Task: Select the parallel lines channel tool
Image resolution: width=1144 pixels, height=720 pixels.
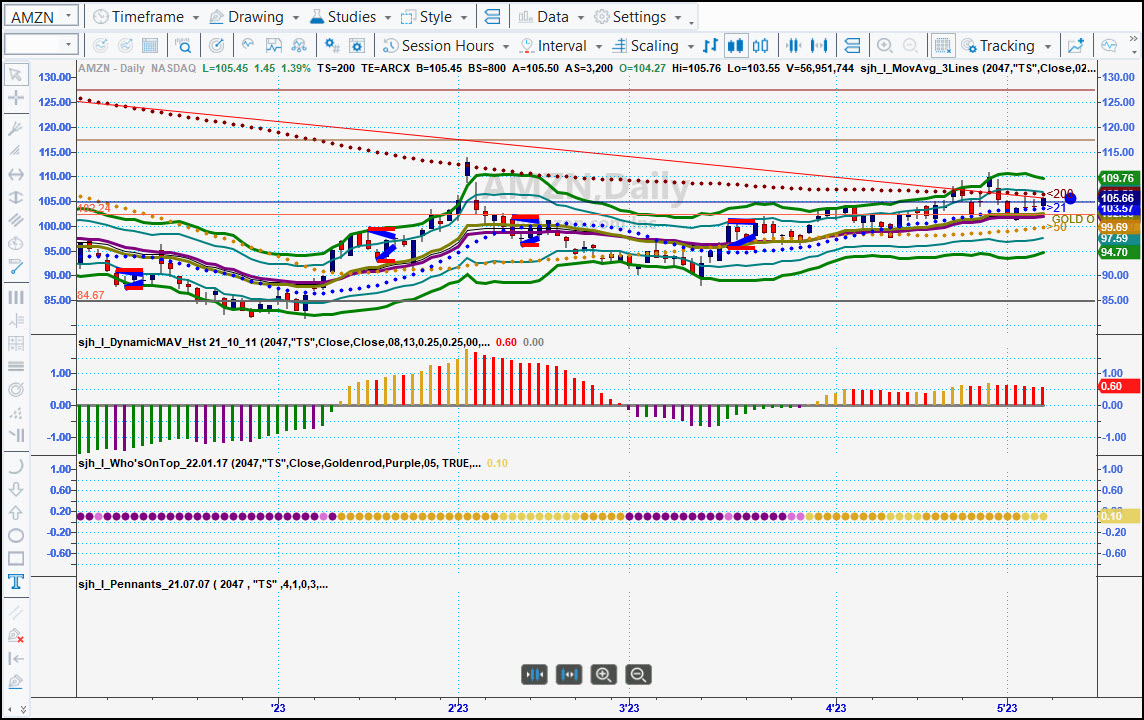Action: 15,220
